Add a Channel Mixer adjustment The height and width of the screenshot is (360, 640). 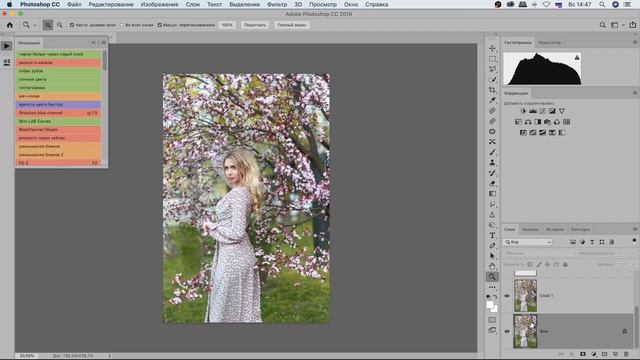click(557, 122)
